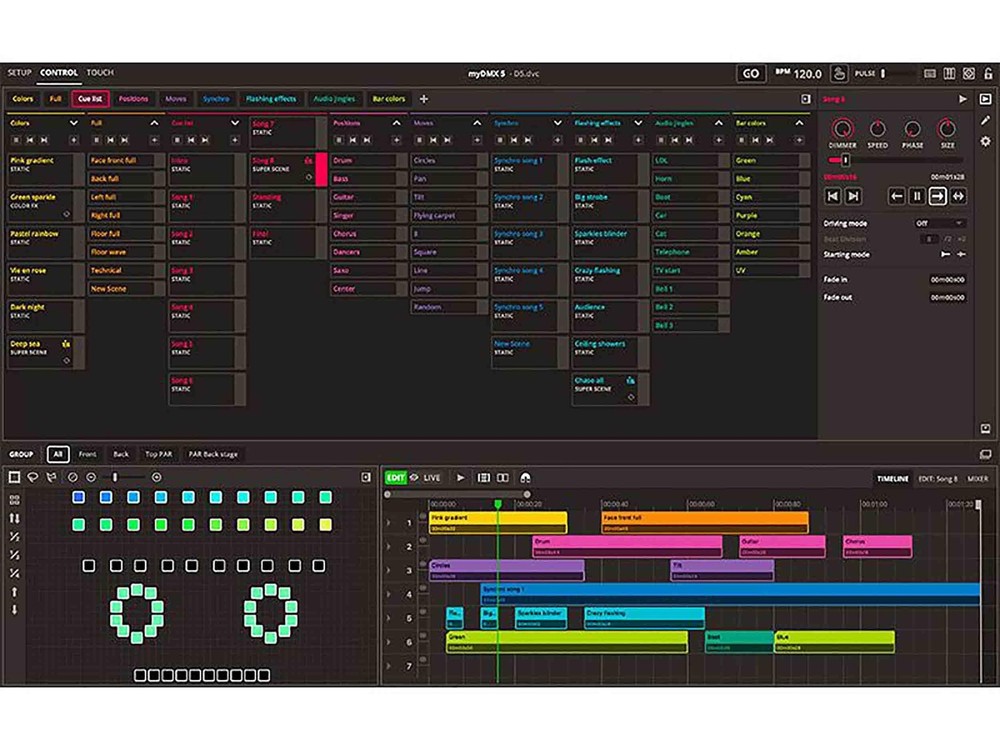The image size is (1000, 750).
Task: Switch to LIVE mode
Action: point(432,477)
